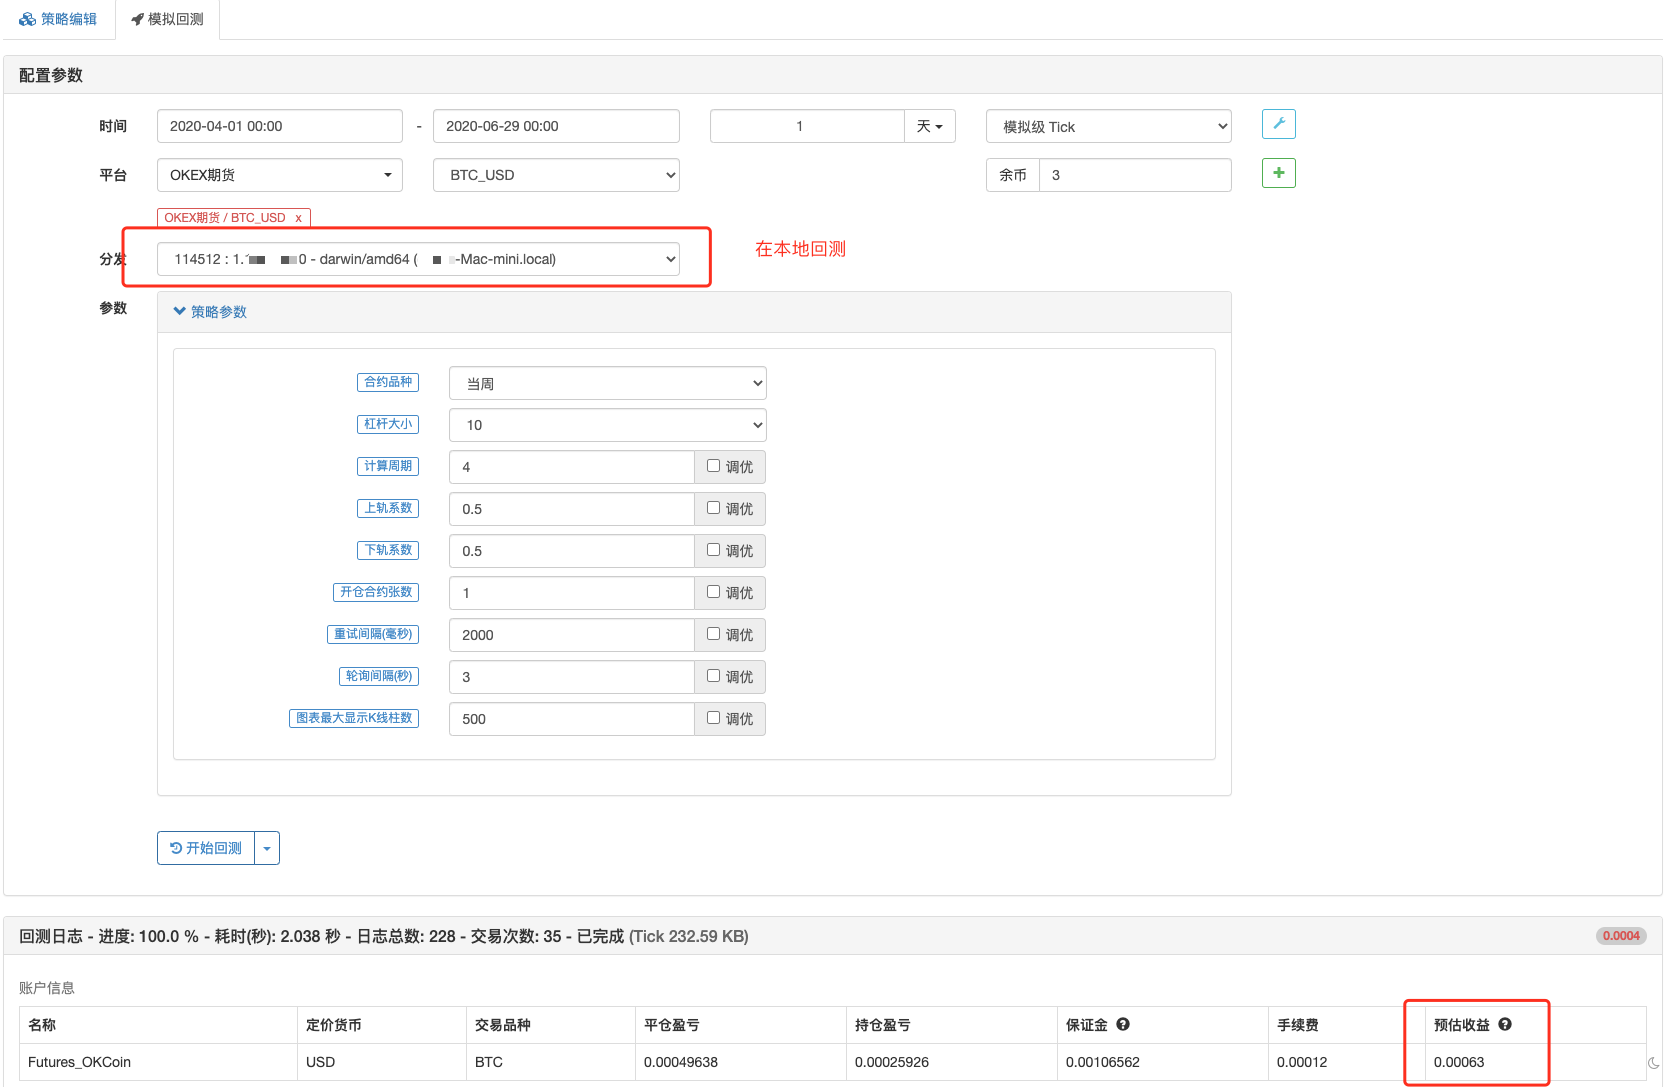Image resolution: width=1667 pixels, height=1087 pixels.
Task: Expand the 开始回测 split-button arrow
Action: 267,847
